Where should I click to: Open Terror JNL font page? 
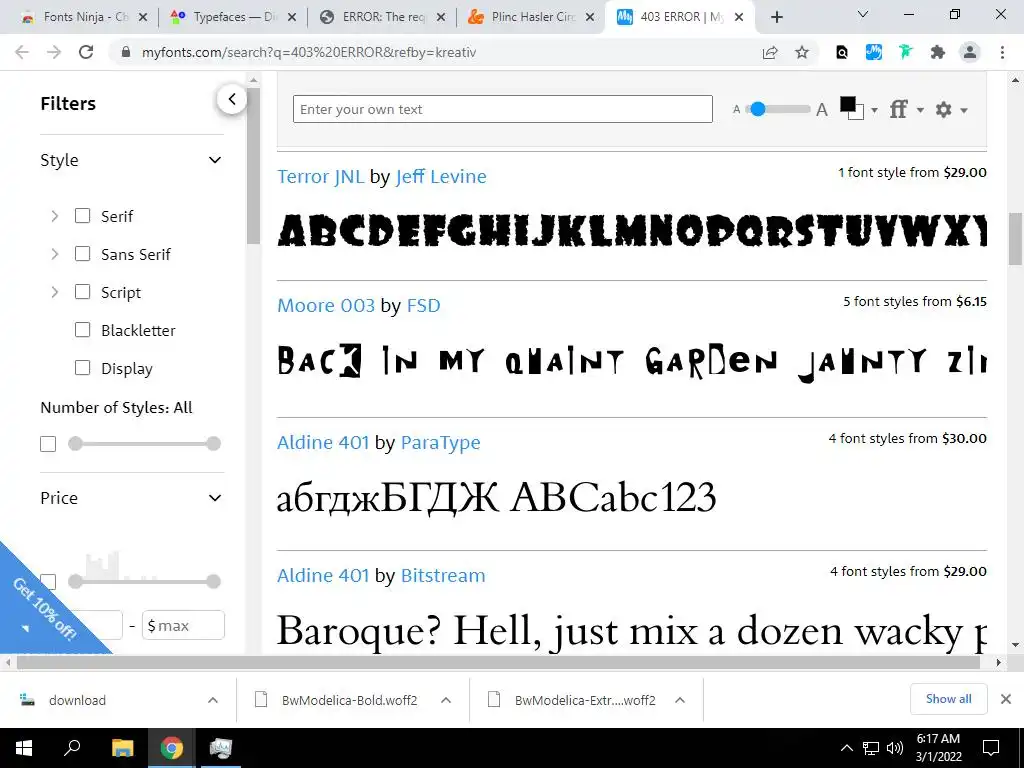click(x=321, y=176)
